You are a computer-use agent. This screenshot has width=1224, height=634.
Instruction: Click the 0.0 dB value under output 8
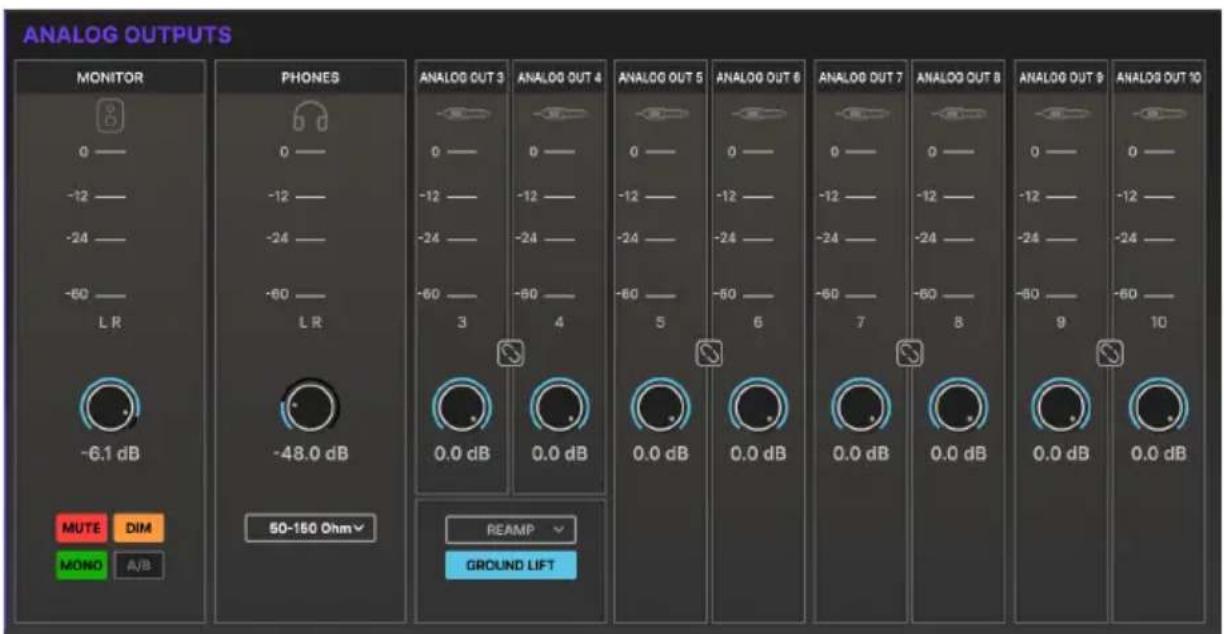tap(959, 454)
